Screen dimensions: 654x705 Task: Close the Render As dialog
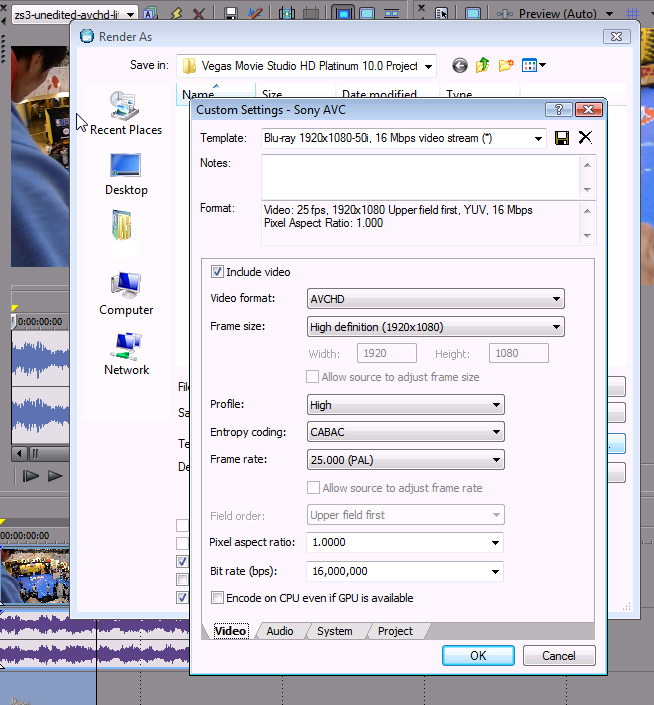click(616, 36)
